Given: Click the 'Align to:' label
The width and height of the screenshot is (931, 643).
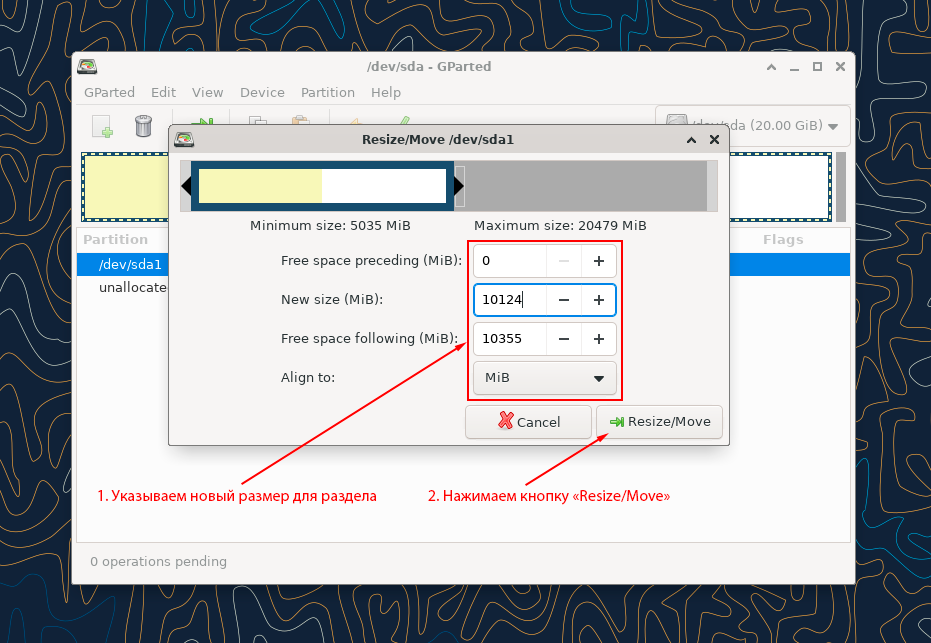Looking at the screenshot, I should (308, 378).
